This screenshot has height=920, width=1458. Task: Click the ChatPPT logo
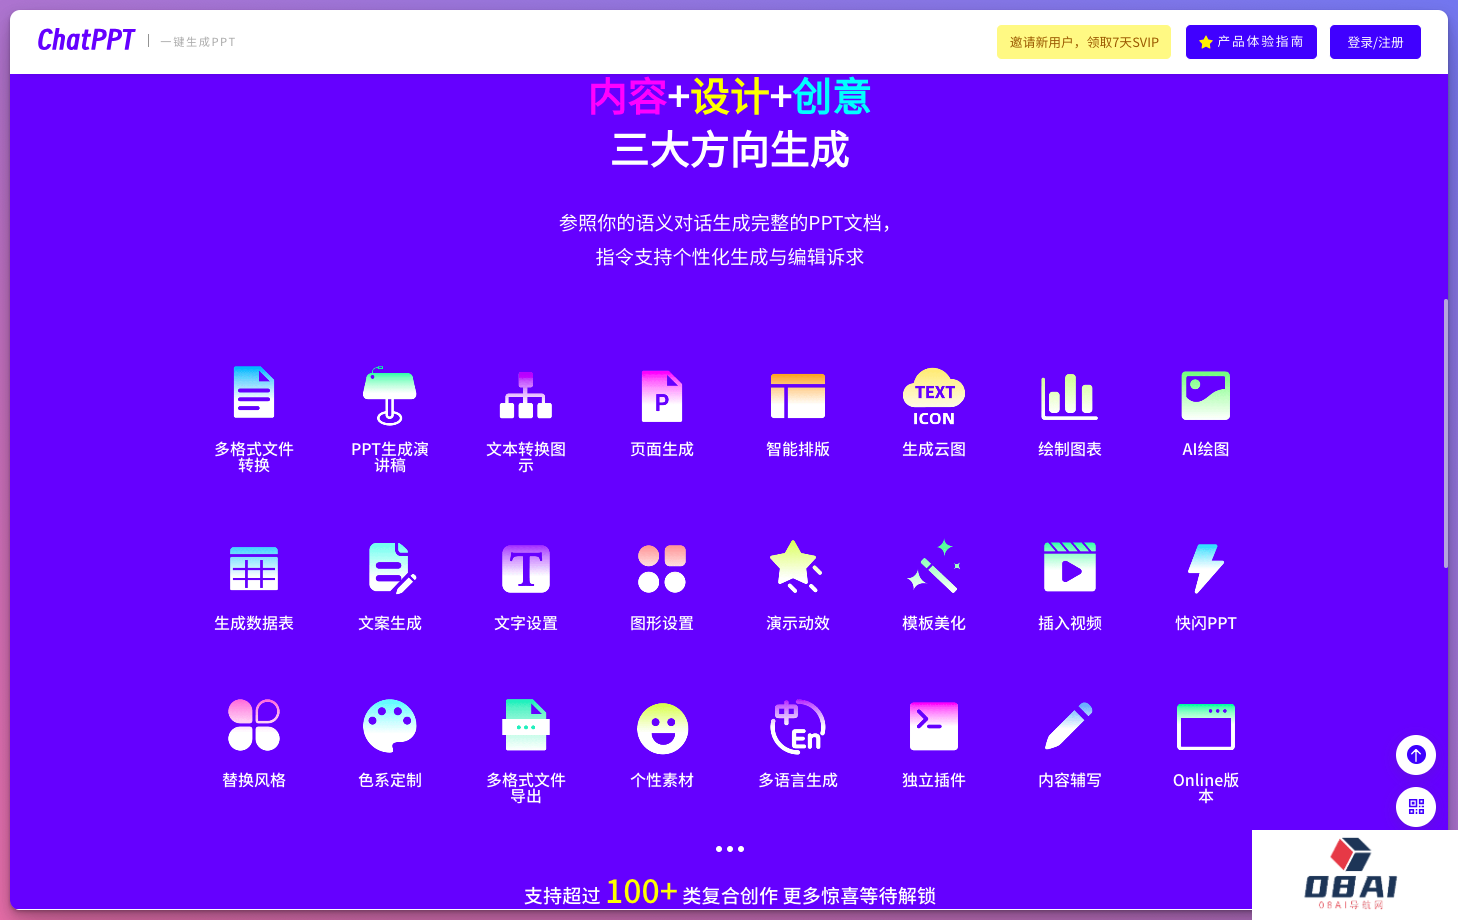click(86, 40)
